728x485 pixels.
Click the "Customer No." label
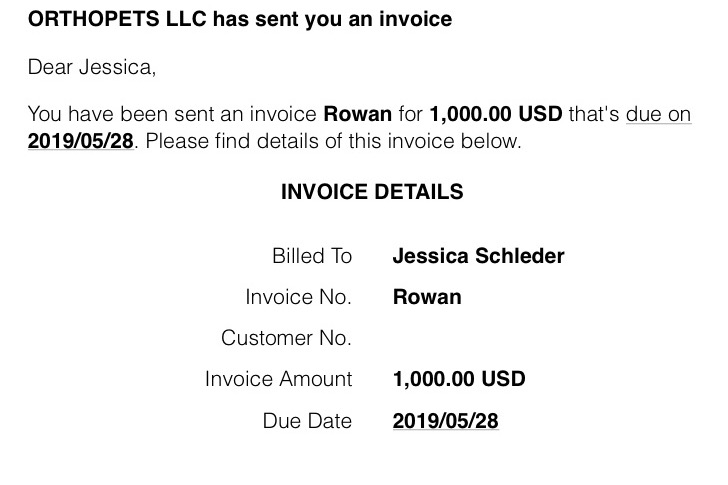(286, 338)
